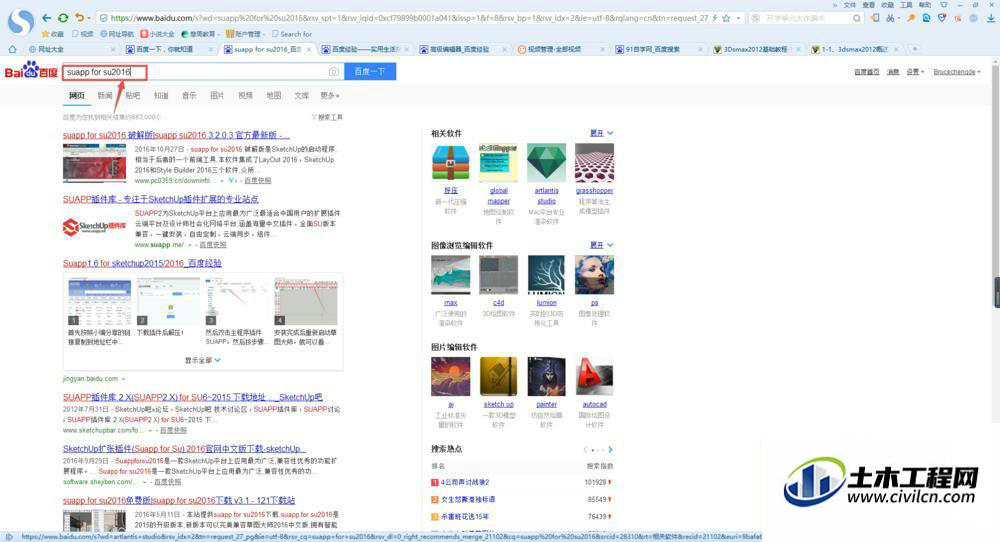
Task: Select the 地图 search category
Action: (x=274, y=96)
